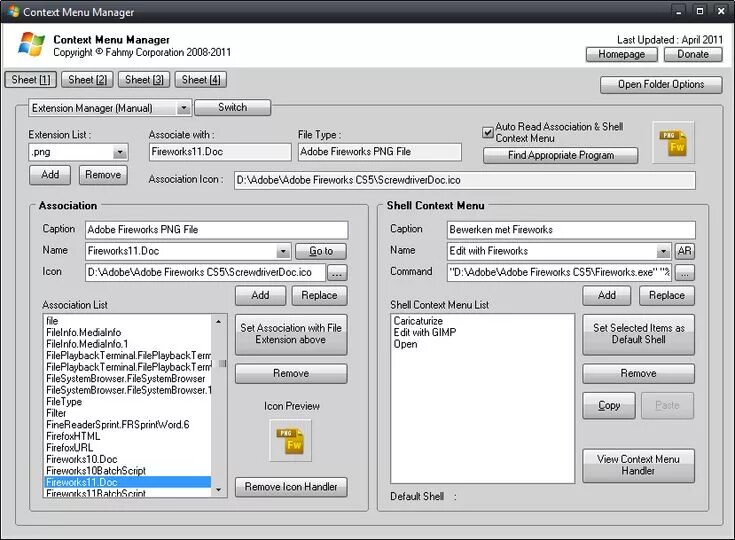Click the Shell Context Menu Caption field
This screenshot has height=540, width=735.
tap(571, 230)
